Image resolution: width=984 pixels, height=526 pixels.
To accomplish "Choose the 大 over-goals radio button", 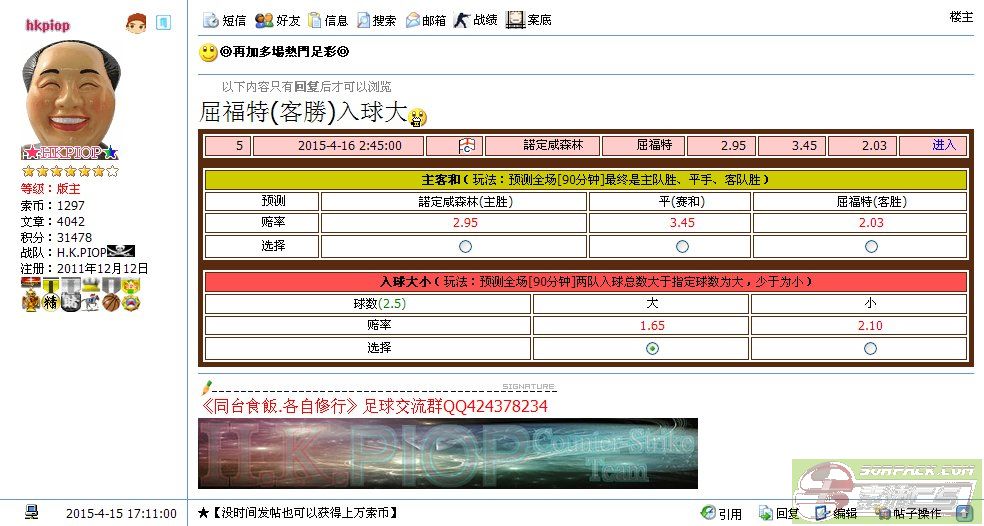I will [x=652, y=348].
